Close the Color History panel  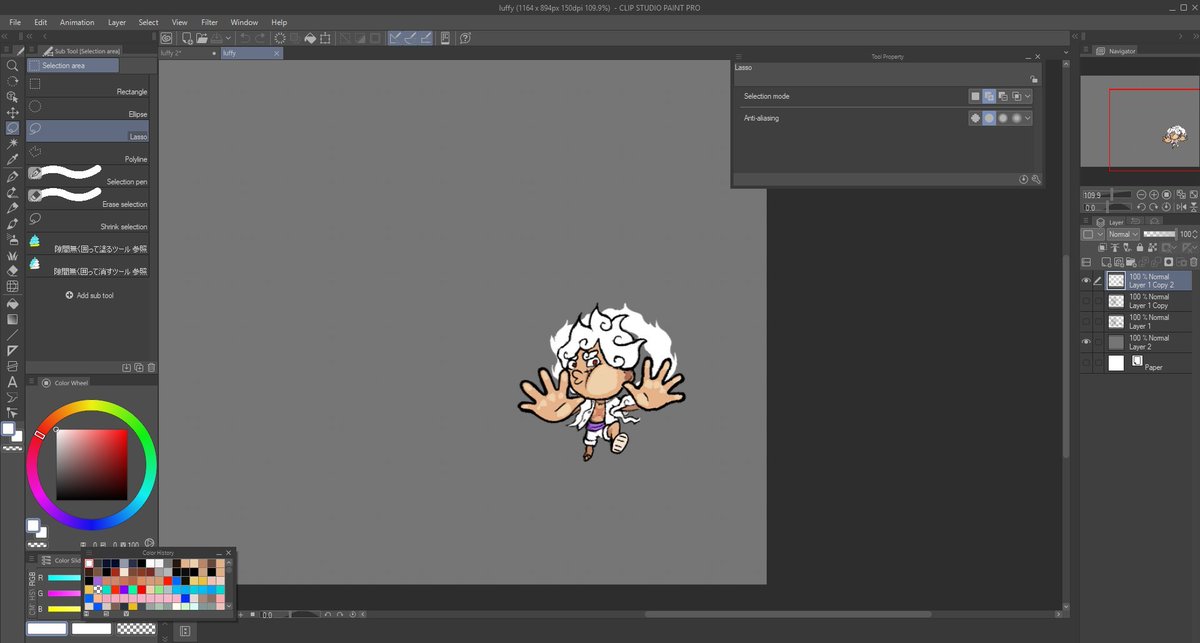click(229, 552)
